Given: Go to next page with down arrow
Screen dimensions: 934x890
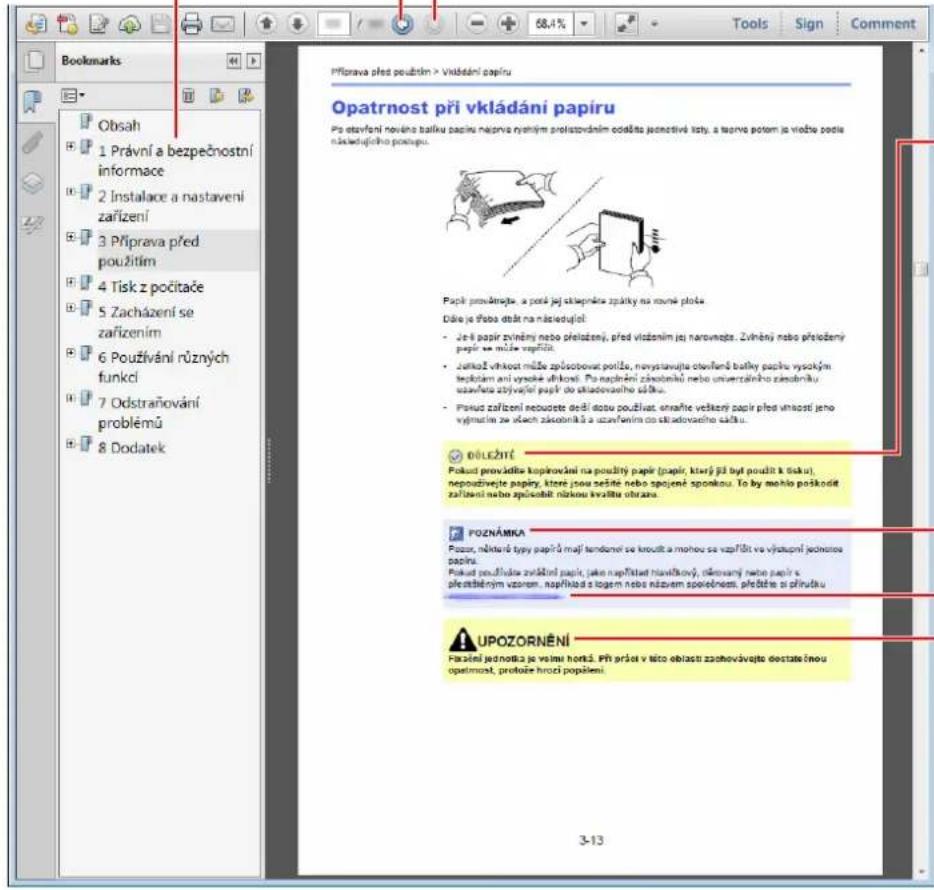Looking at the screenshot, I should tap(297, 24).
